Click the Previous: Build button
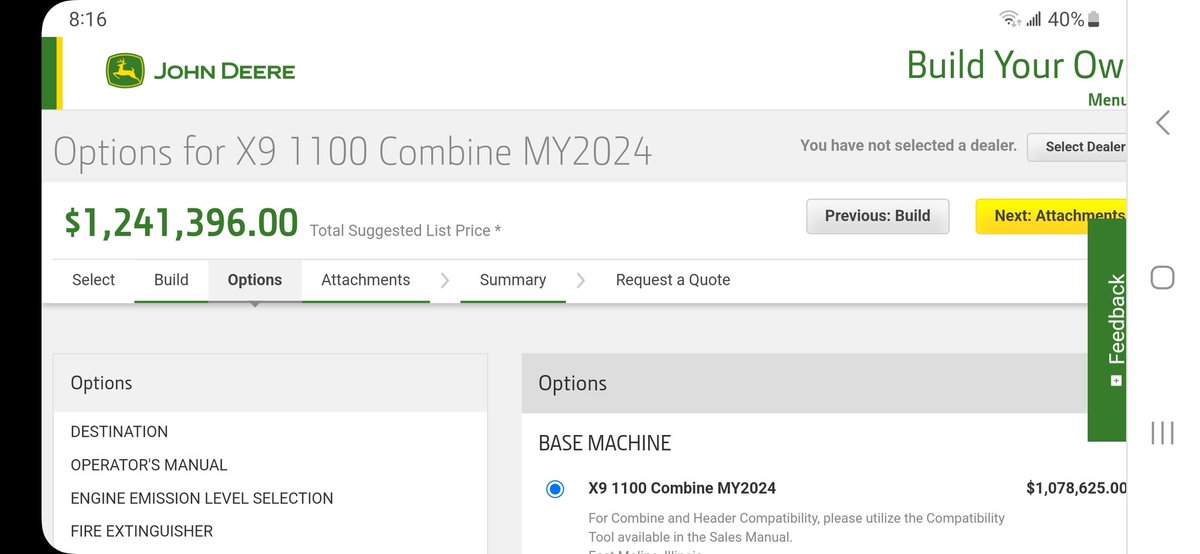Screen dimensions: 1200x554 point(877,216)
